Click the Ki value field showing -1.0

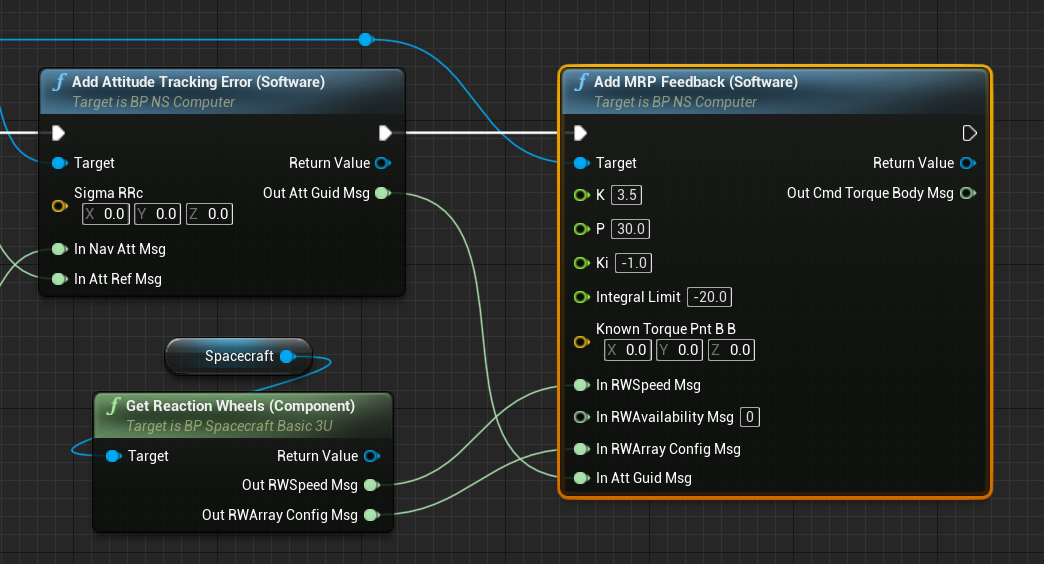631,263
